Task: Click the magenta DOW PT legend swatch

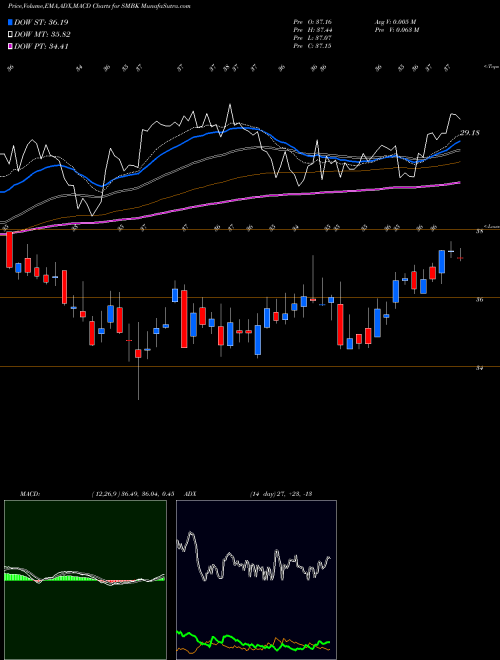Action: (x=11, y=47)
